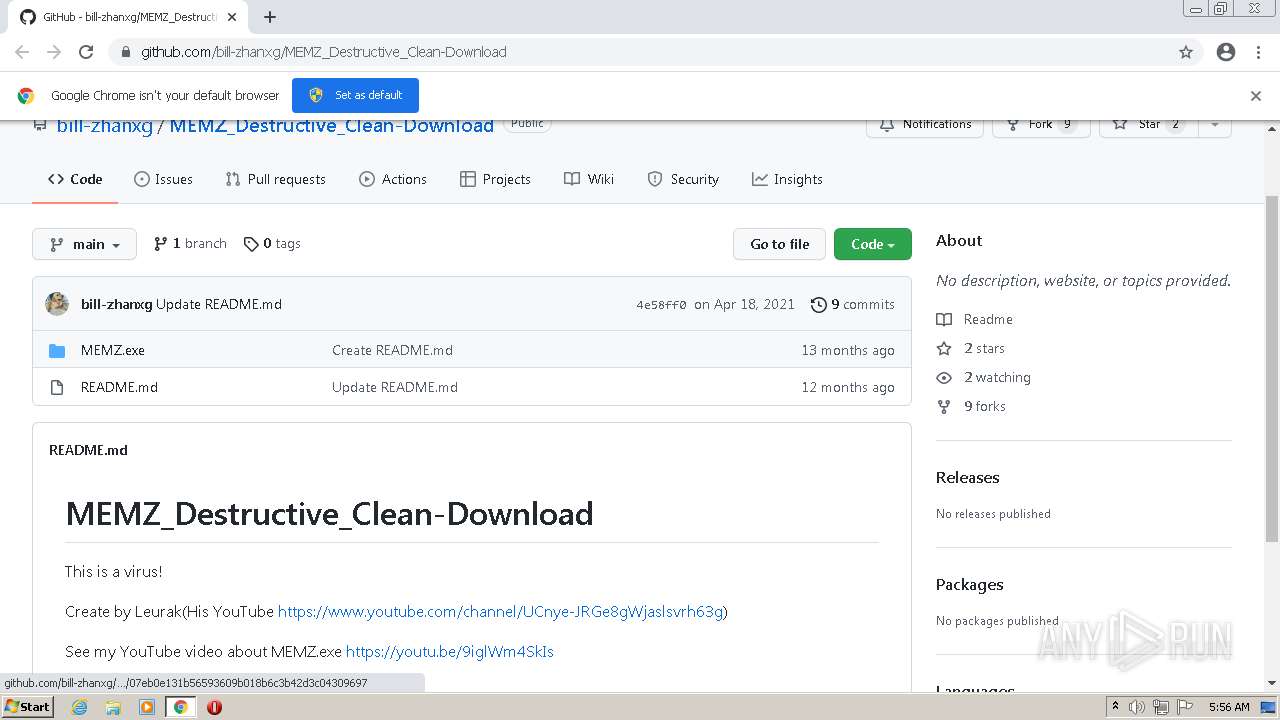Image resolution: width=1280 pixels, height=720 pixels.
Task: Open the Update README.md latest commit message
Action: pyautogui.click(x=219, y=304)
